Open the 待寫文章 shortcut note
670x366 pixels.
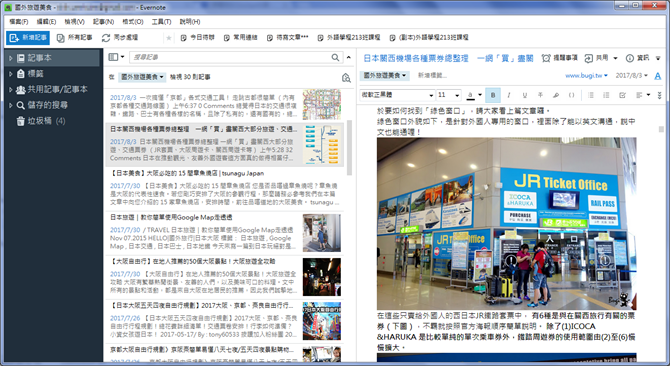(288, 38)
